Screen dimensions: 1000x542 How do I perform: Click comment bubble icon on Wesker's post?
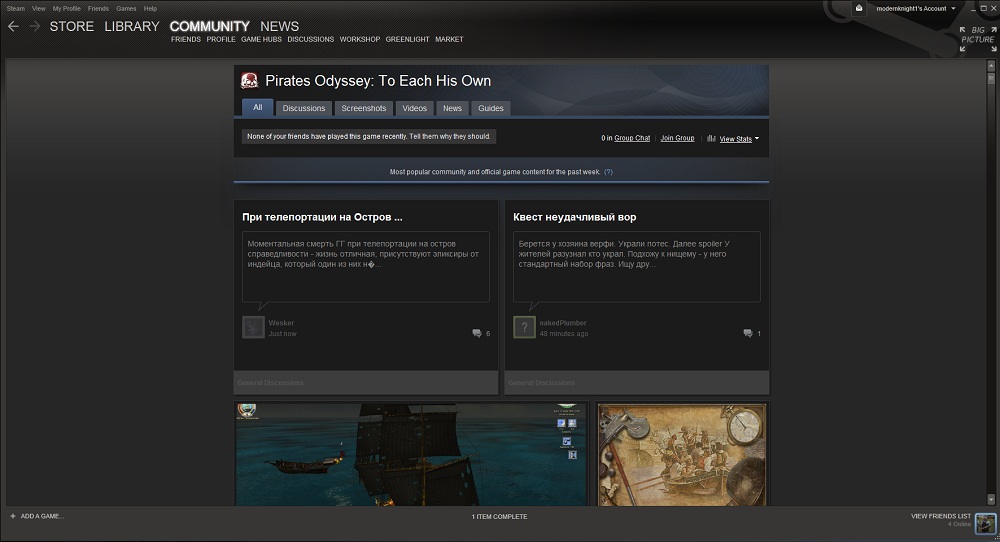[477, 333]
